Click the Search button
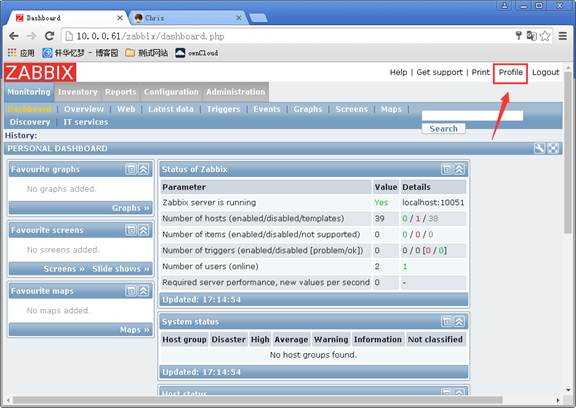The width and height of the screenshot is (576, 408). click(x=443, y=129)
